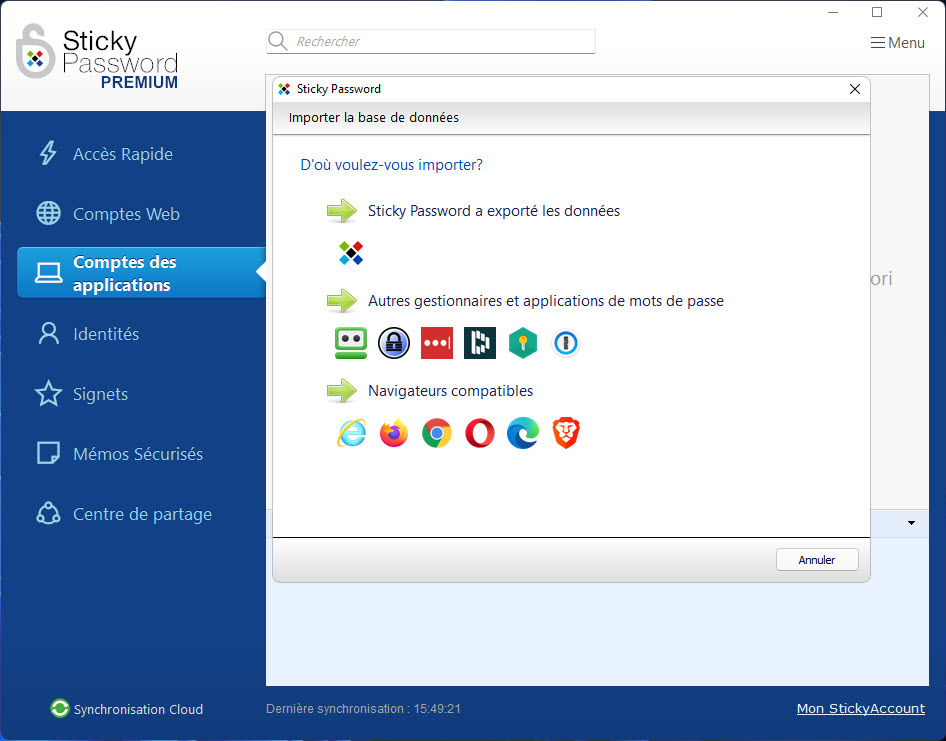The width and height of the screenshot is (946, 741).
Task: Import from Microsoft Edge browser
Action: (x=522, y=433)
